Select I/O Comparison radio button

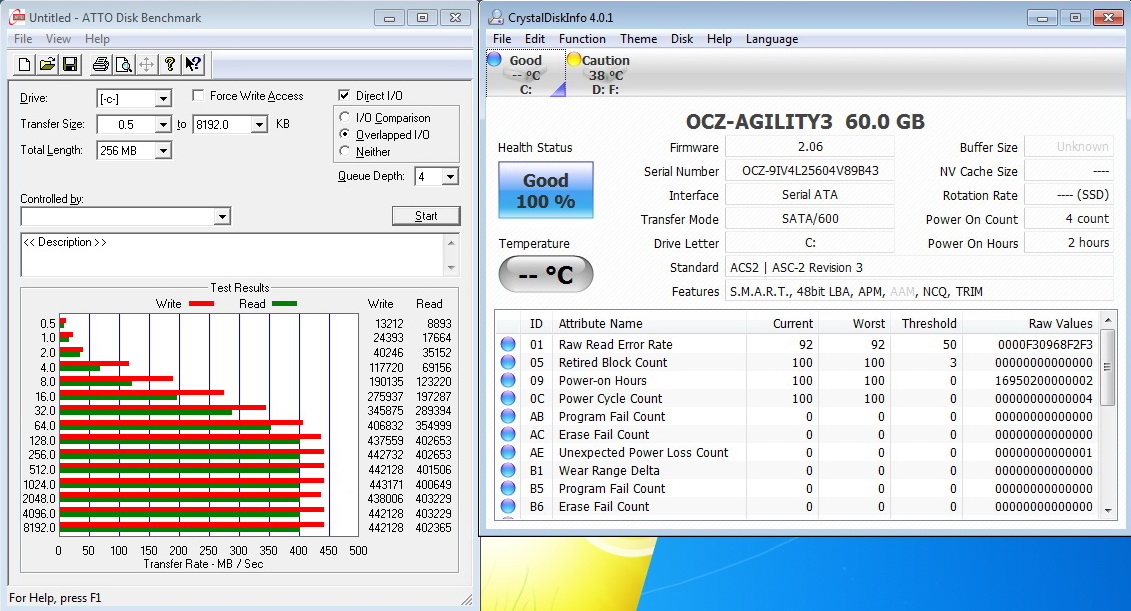tap(345, 117)
